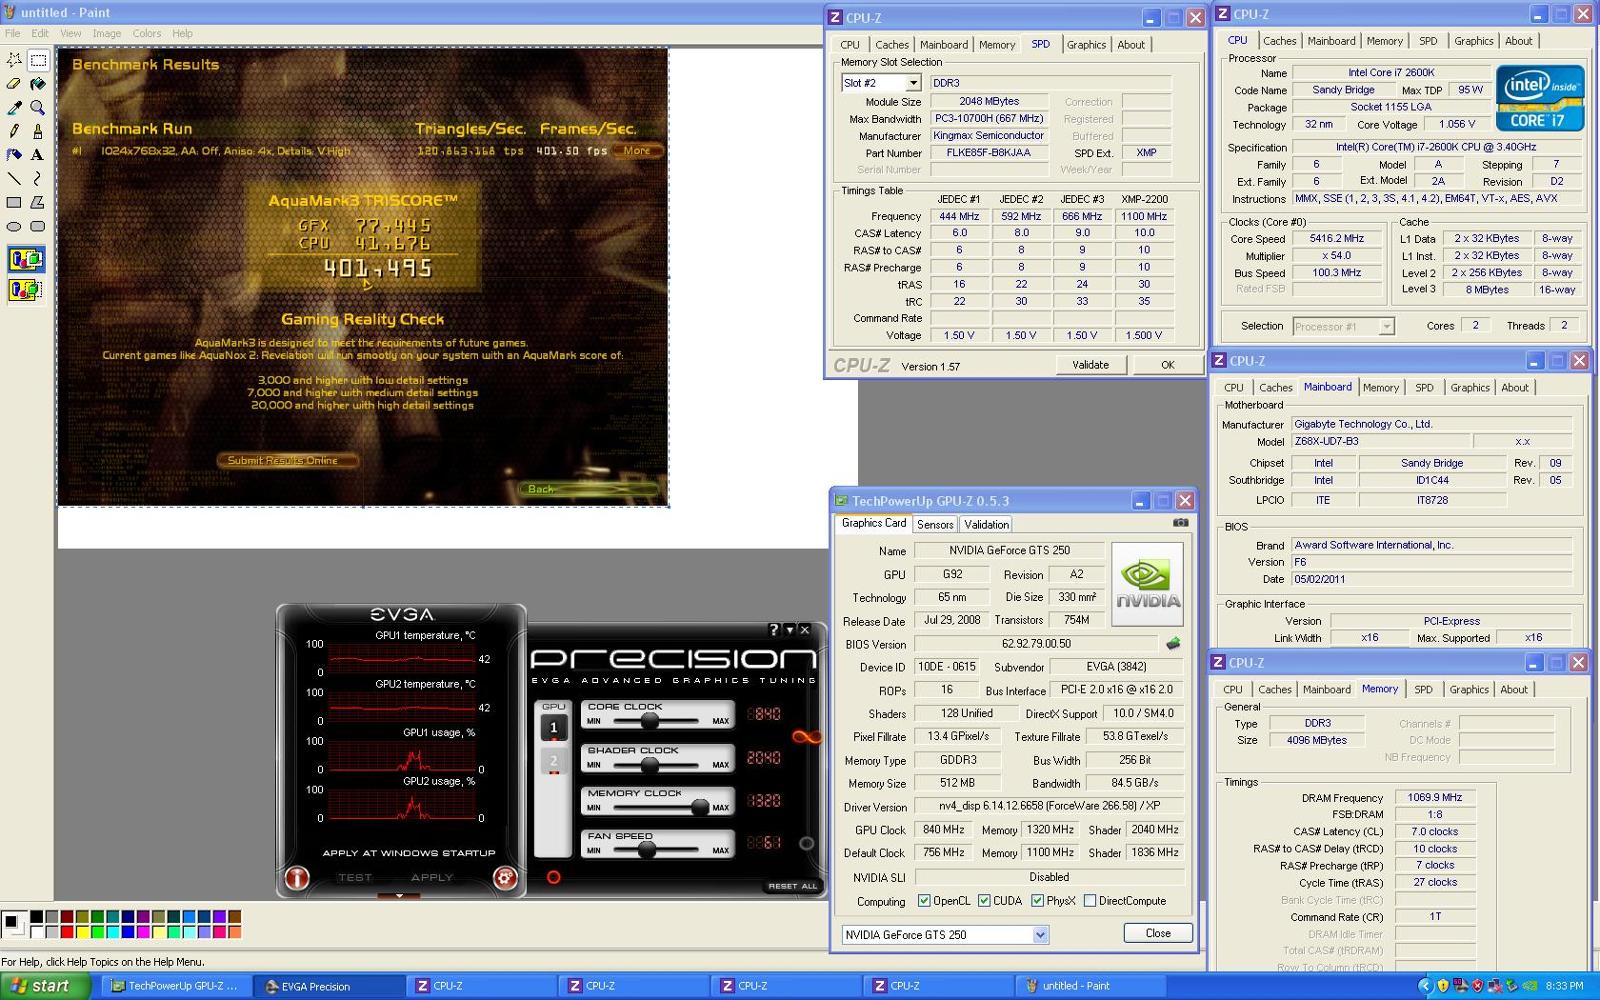Click the Part Number field FLKE85F-B8KJAA
The height and width of the screenshot is (1000, 1600).
pos(988,153)
